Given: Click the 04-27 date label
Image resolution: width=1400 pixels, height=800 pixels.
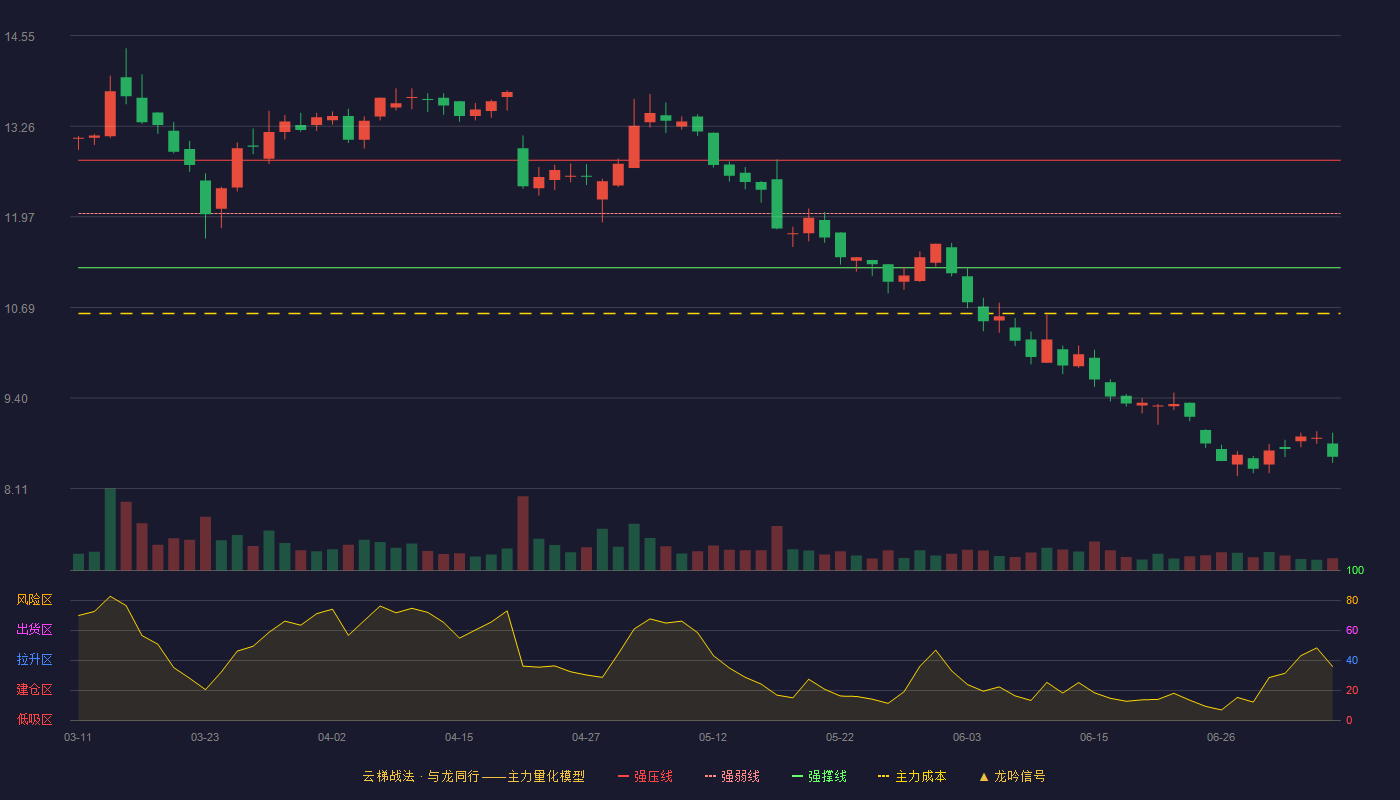Looking at the screenshot, I should [x=586, y=737].
